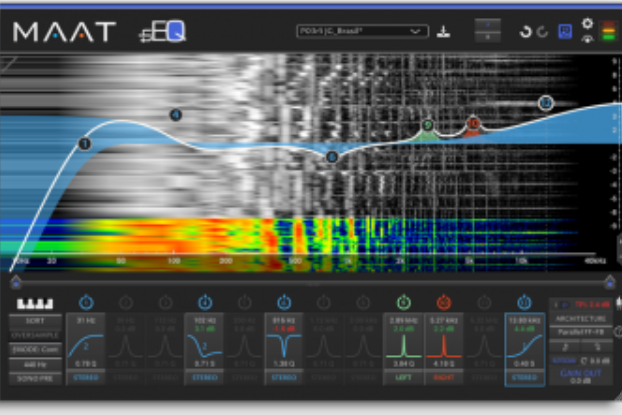Screen dimensions: 622x415
Task: Click the red-yellow-green indicator lights
Action: pos(609,30)
